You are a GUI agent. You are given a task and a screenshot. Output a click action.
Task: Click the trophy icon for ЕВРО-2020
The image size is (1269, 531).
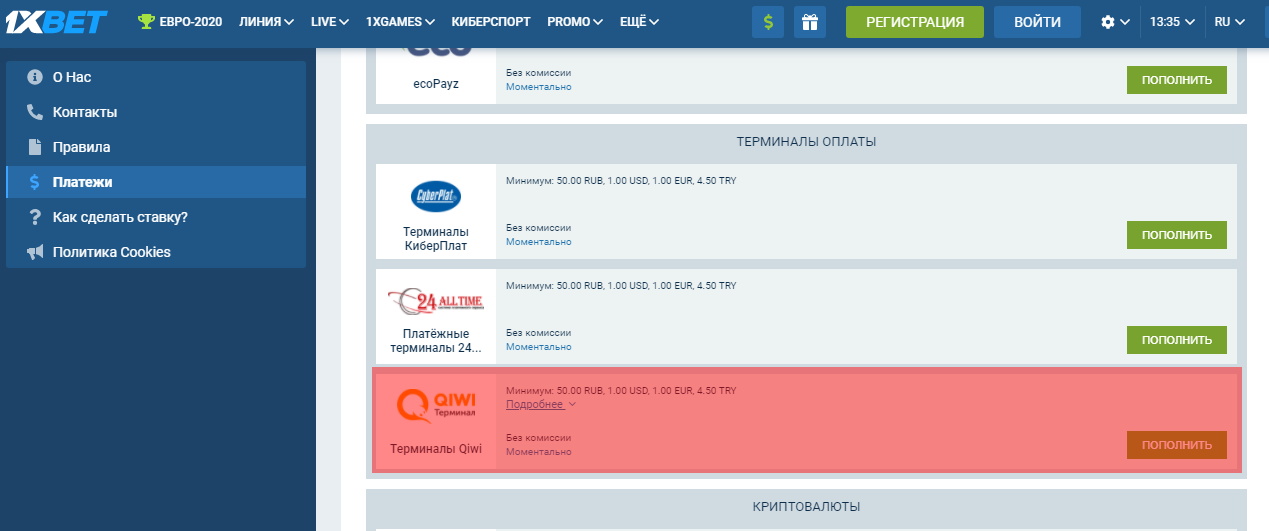coord(147,21)
